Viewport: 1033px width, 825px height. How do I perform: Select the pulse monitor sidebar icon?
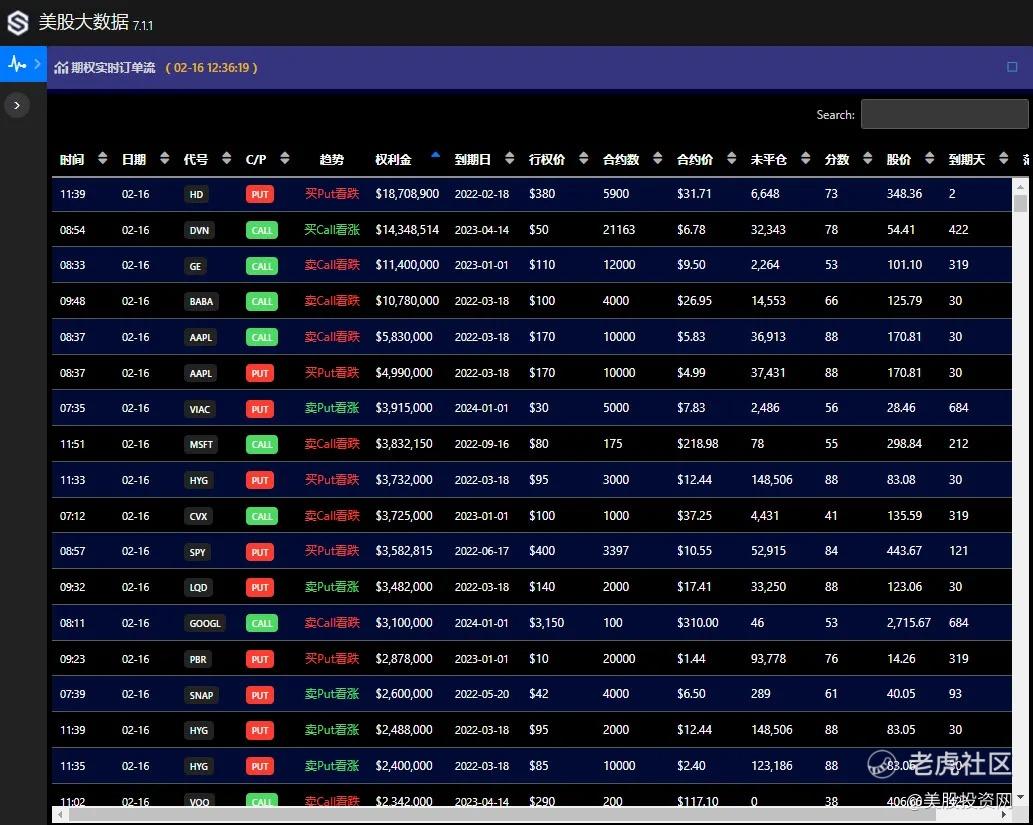(x=17, y=64)
